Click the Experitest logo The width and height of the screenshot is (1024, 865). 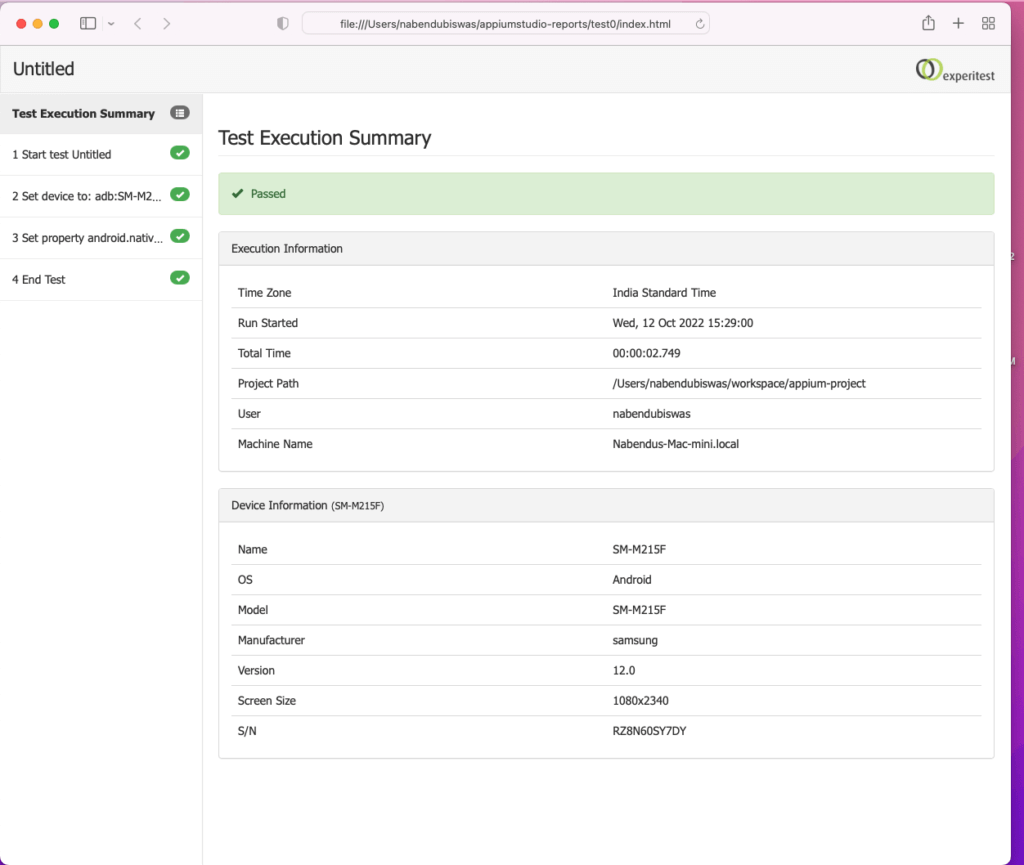click(x=954, y=70)
